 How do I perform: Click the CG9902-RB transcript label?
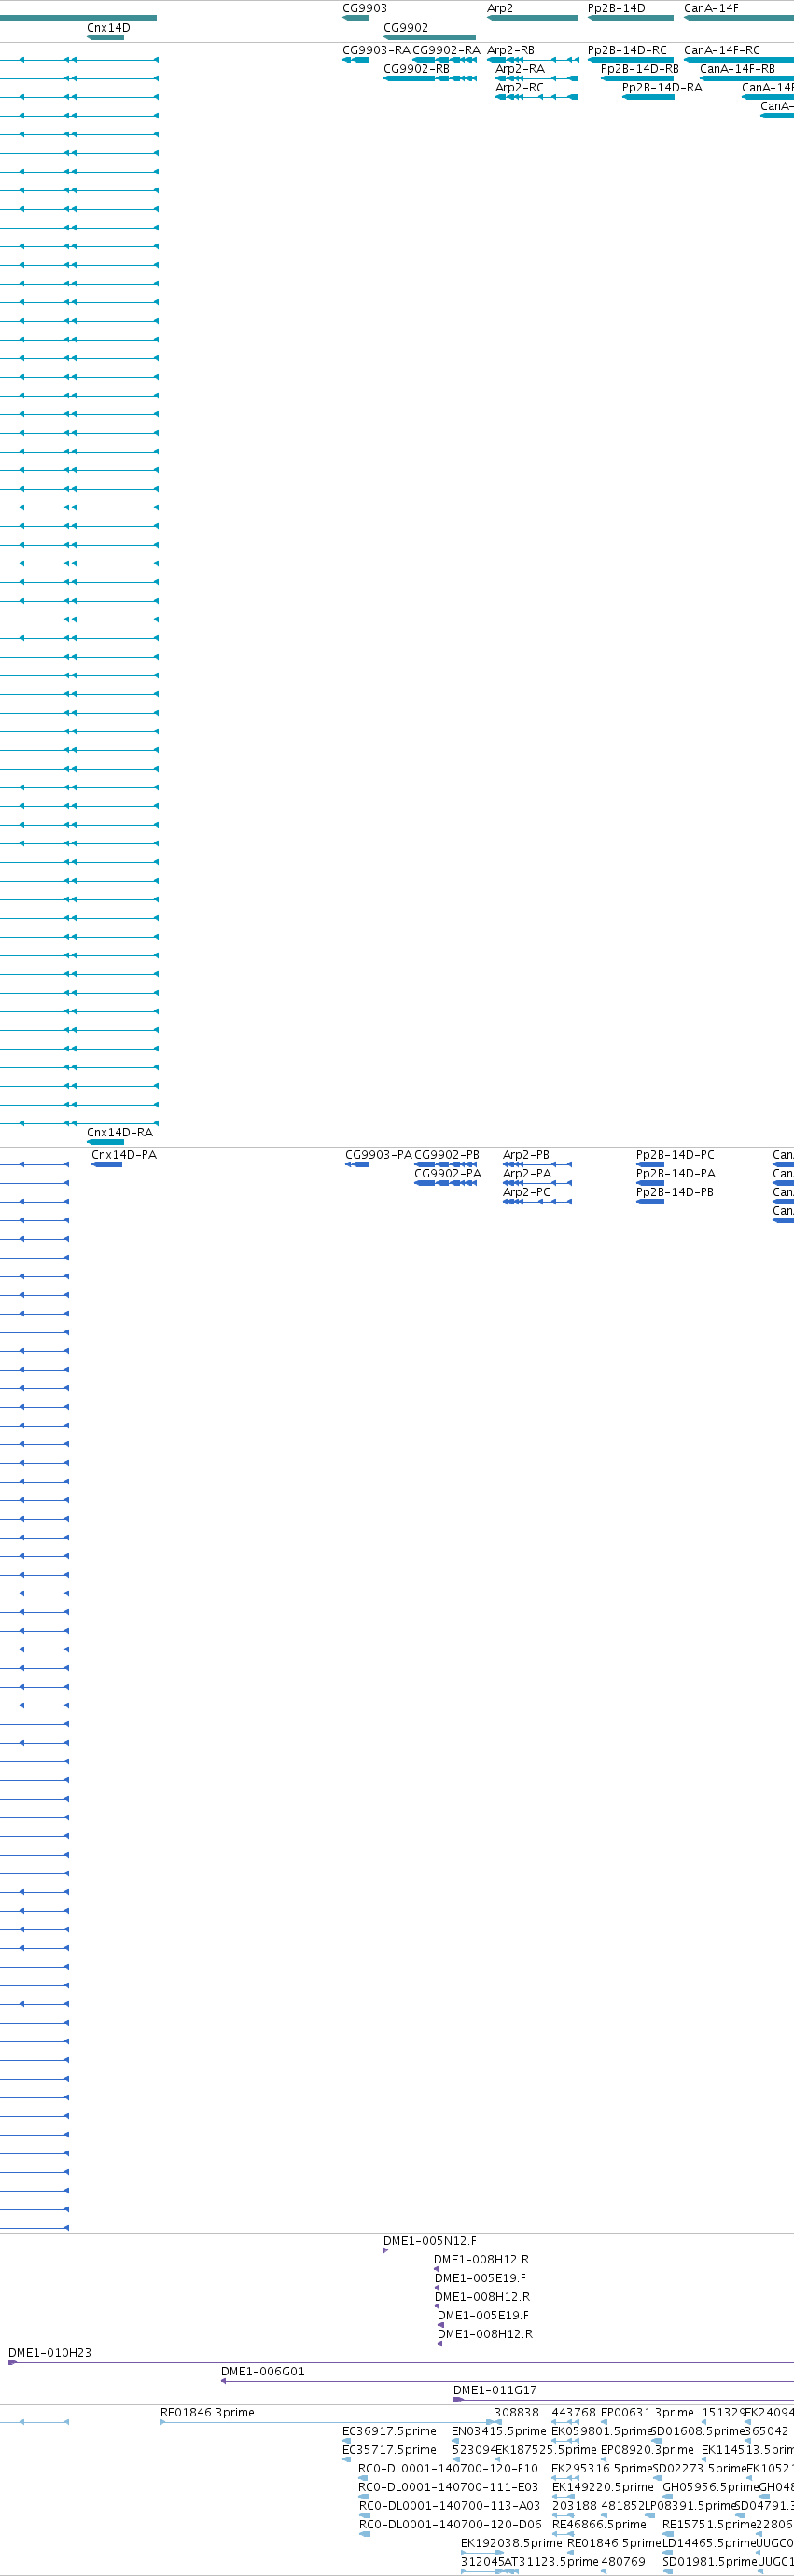pyautogui.click(x=416, y=69)
